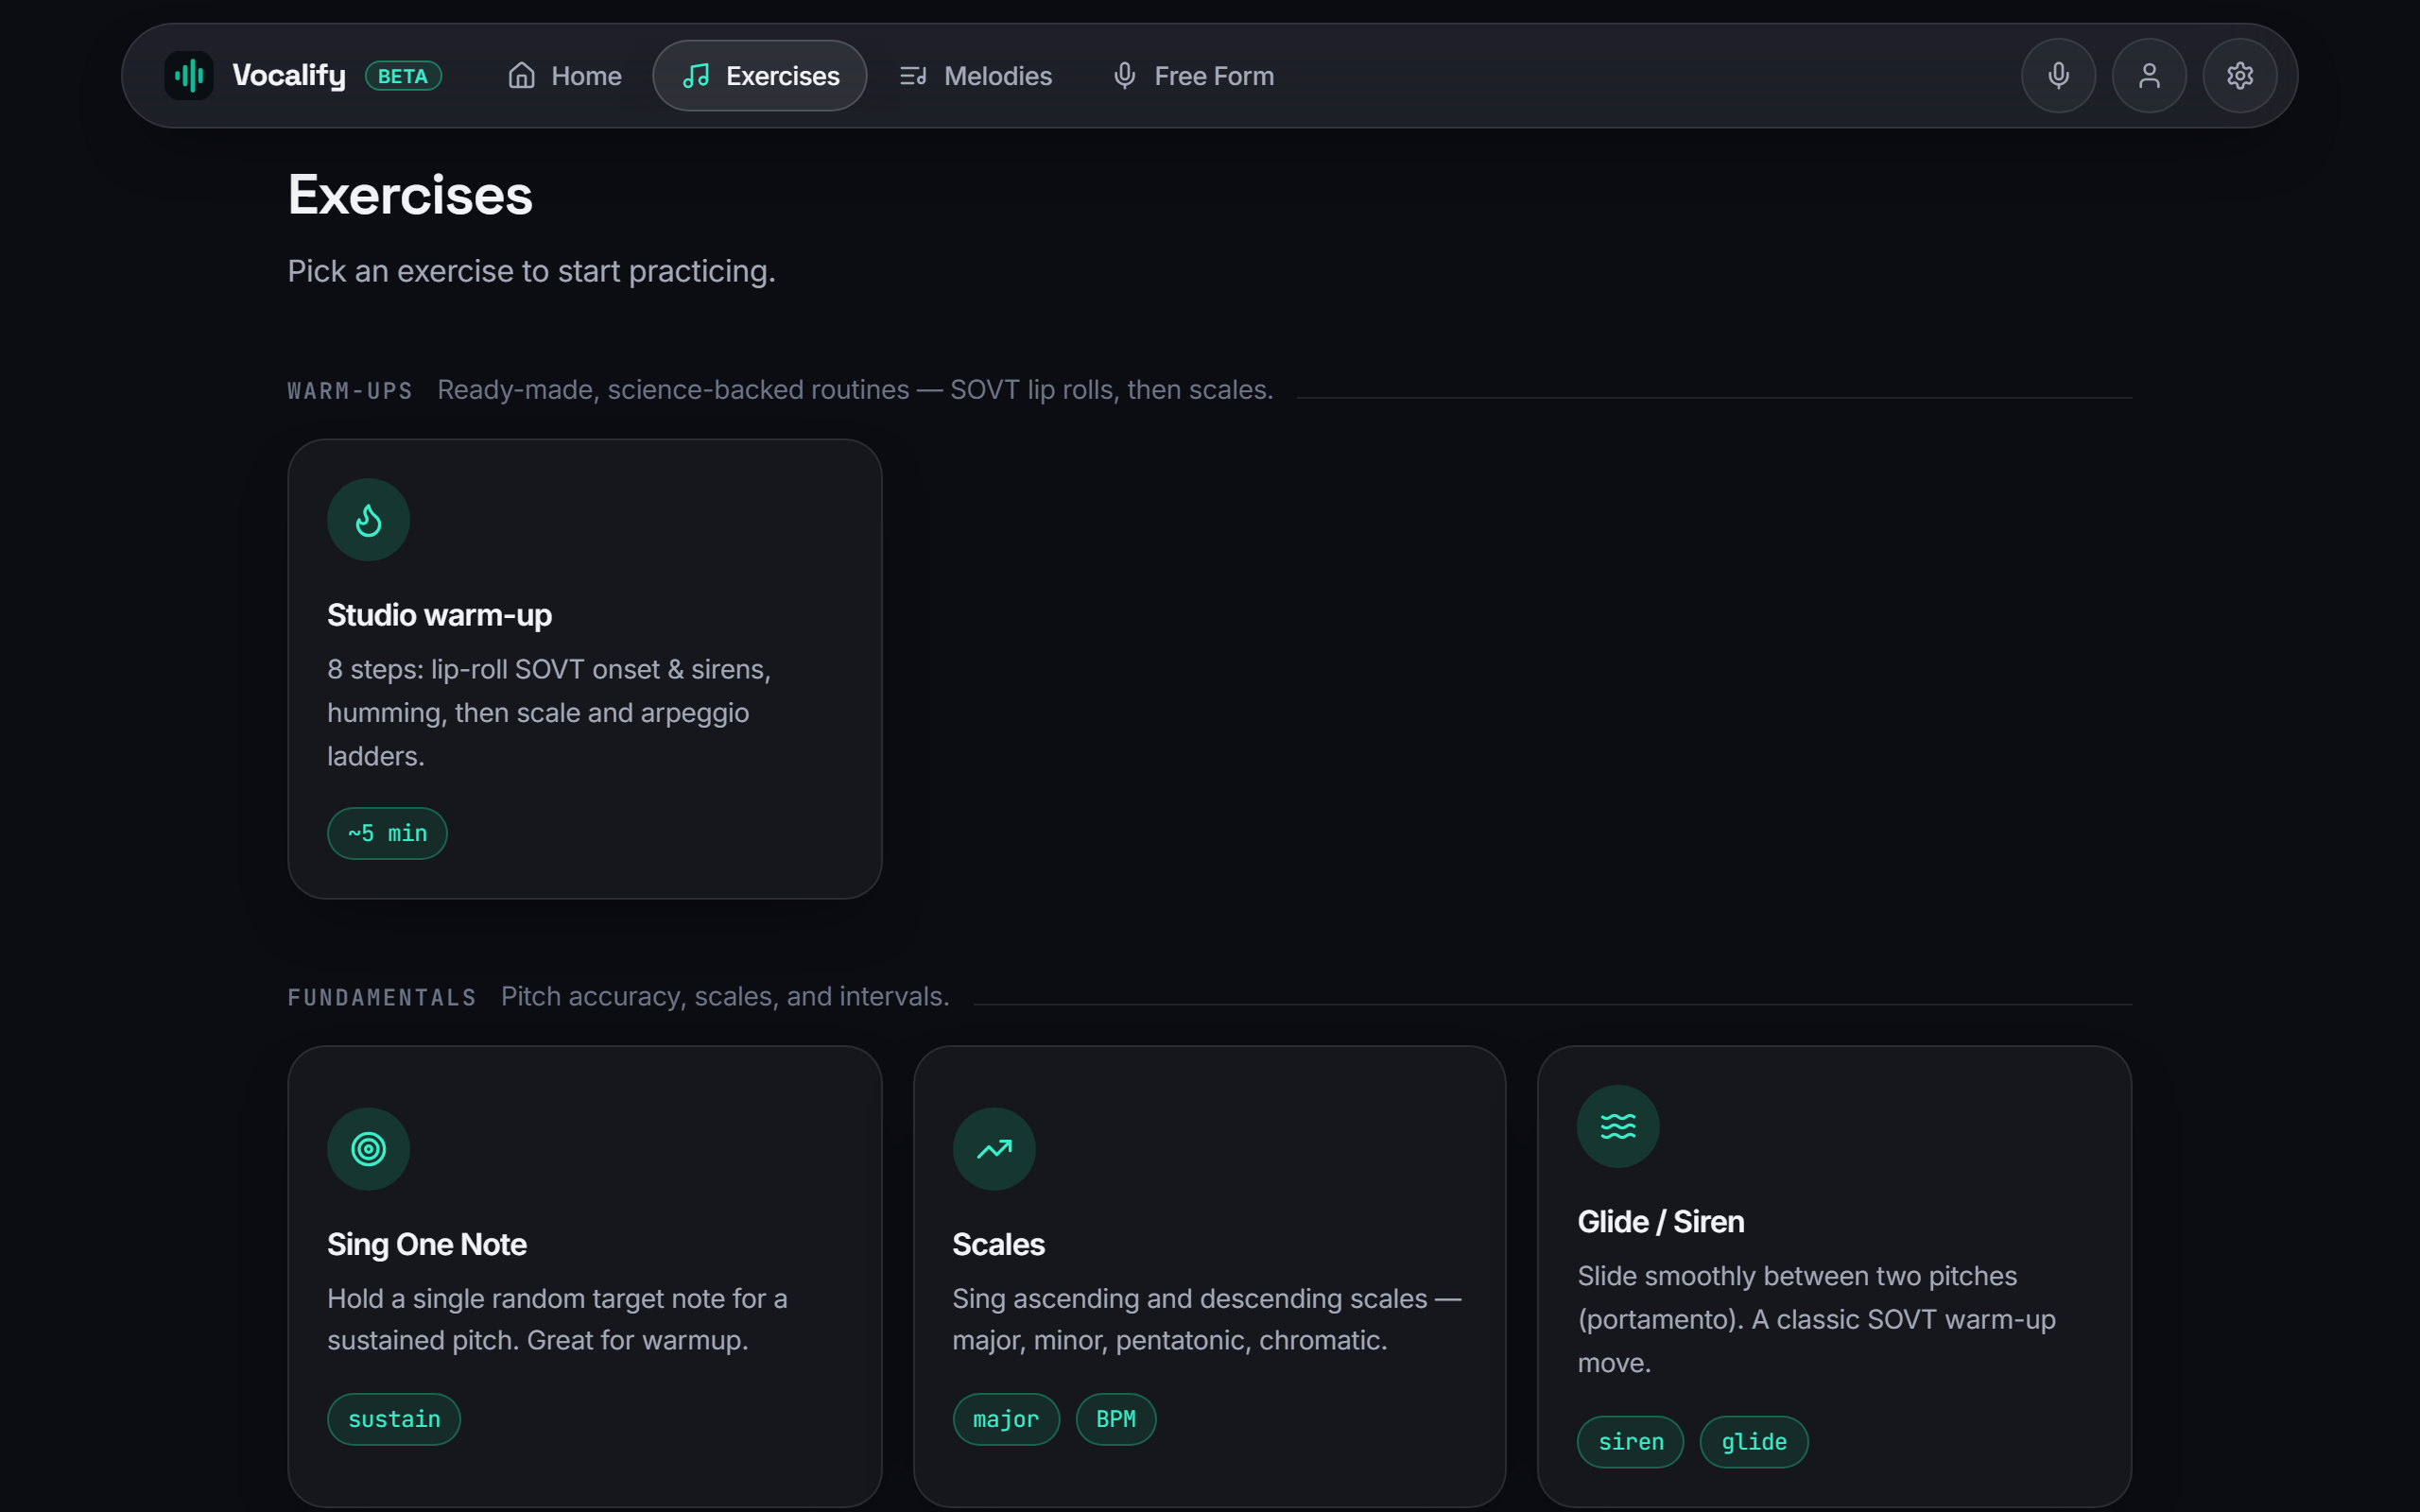Click the ~5 min tag
This screenshot has height=1512, width=2420.
click(x=387, y=833)
